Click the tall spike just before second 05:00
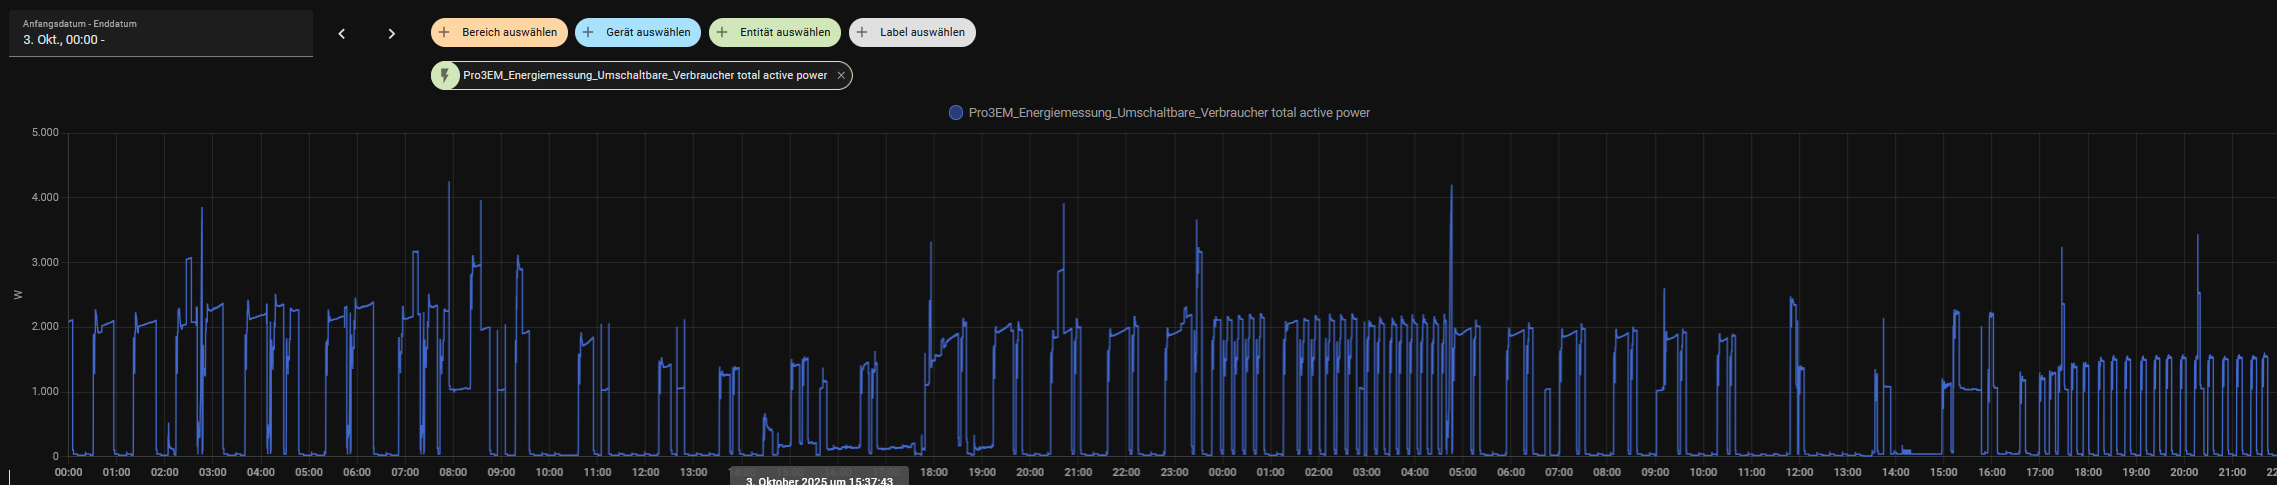The height and width of the screenshot is (485, 2277). tap(1451, 187)
